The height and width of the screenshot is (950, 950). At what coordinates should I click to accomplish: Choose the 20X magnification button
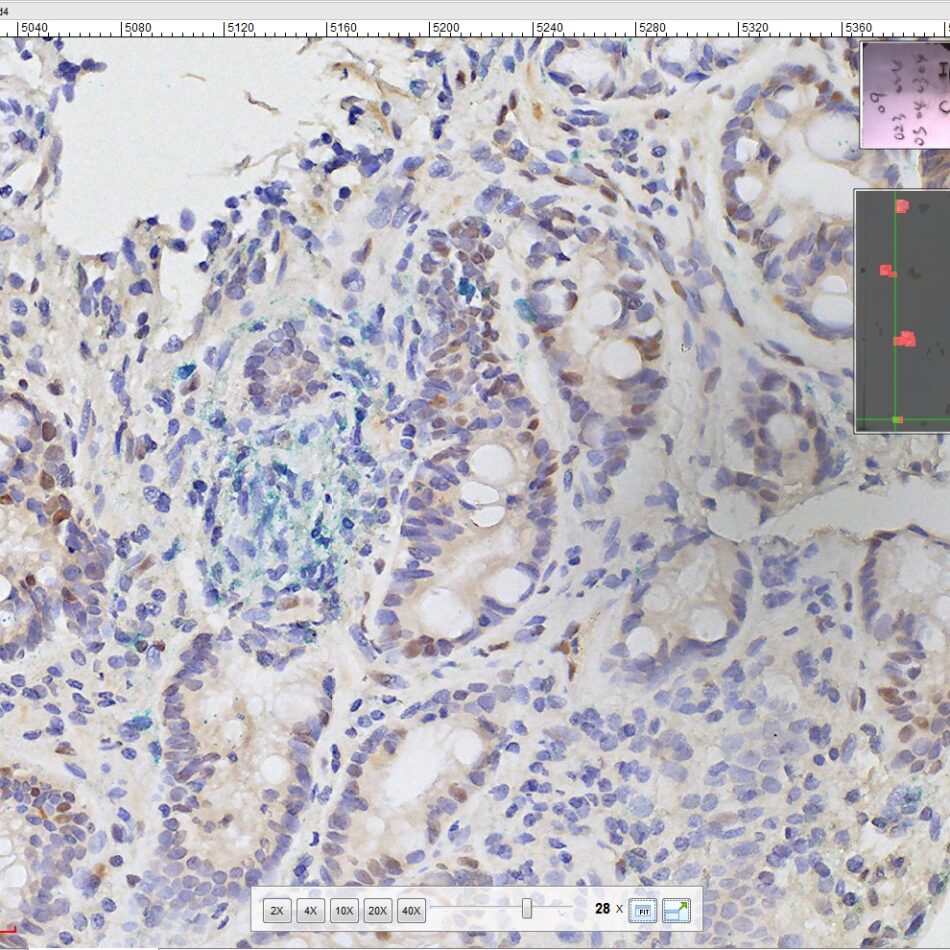point(377,911)
